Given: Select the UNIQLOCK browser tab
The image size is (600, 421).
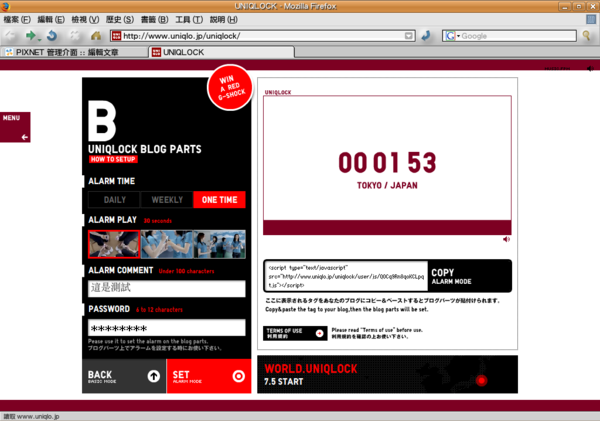Looking at the screenshot, I should [x=222, y=52].
